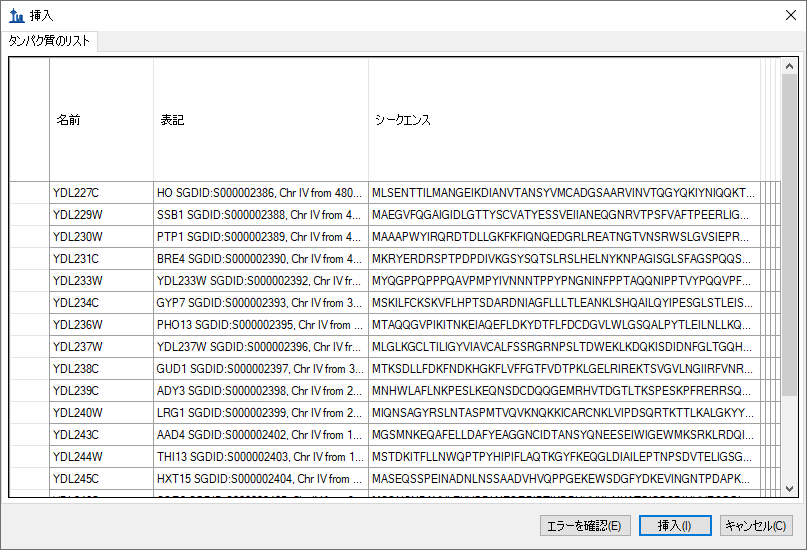Click the 挿入(I) button

click(674, 525)
